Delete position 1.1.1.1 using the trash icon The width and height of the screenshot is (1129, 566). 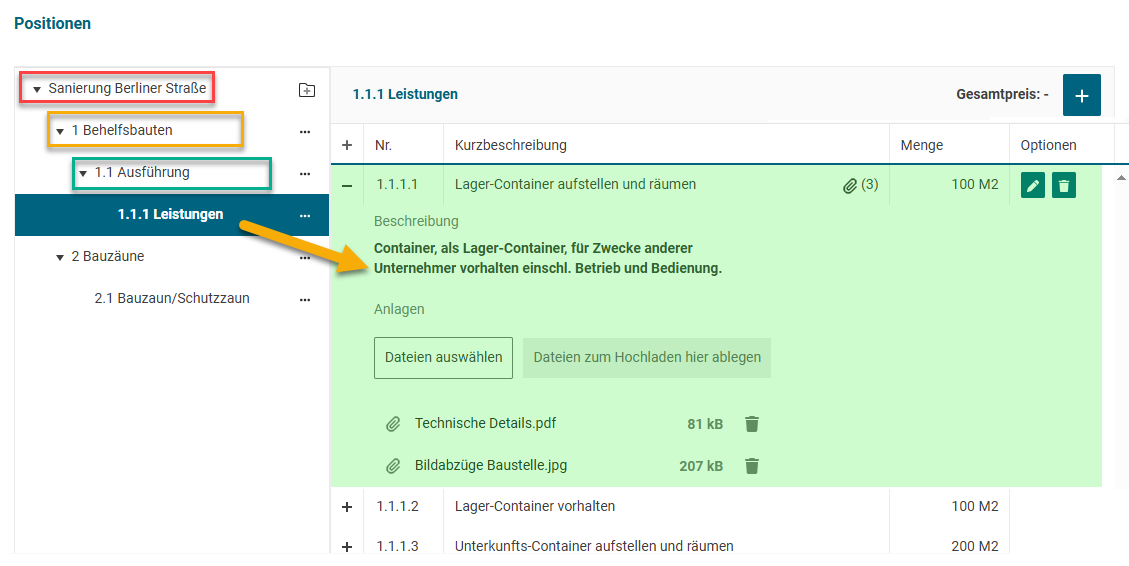(x=1064, y=185)
